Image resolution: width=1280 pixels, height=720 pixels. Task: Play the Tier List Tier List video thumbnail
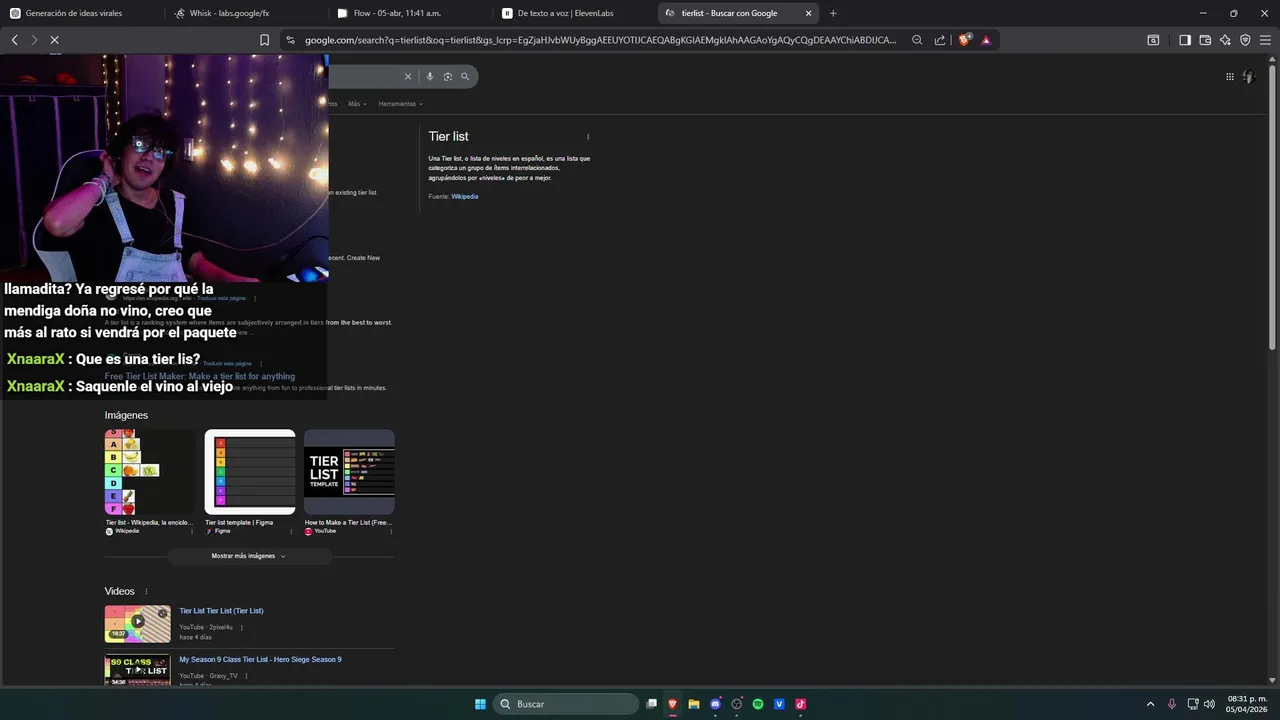click(x=138, y=624)
